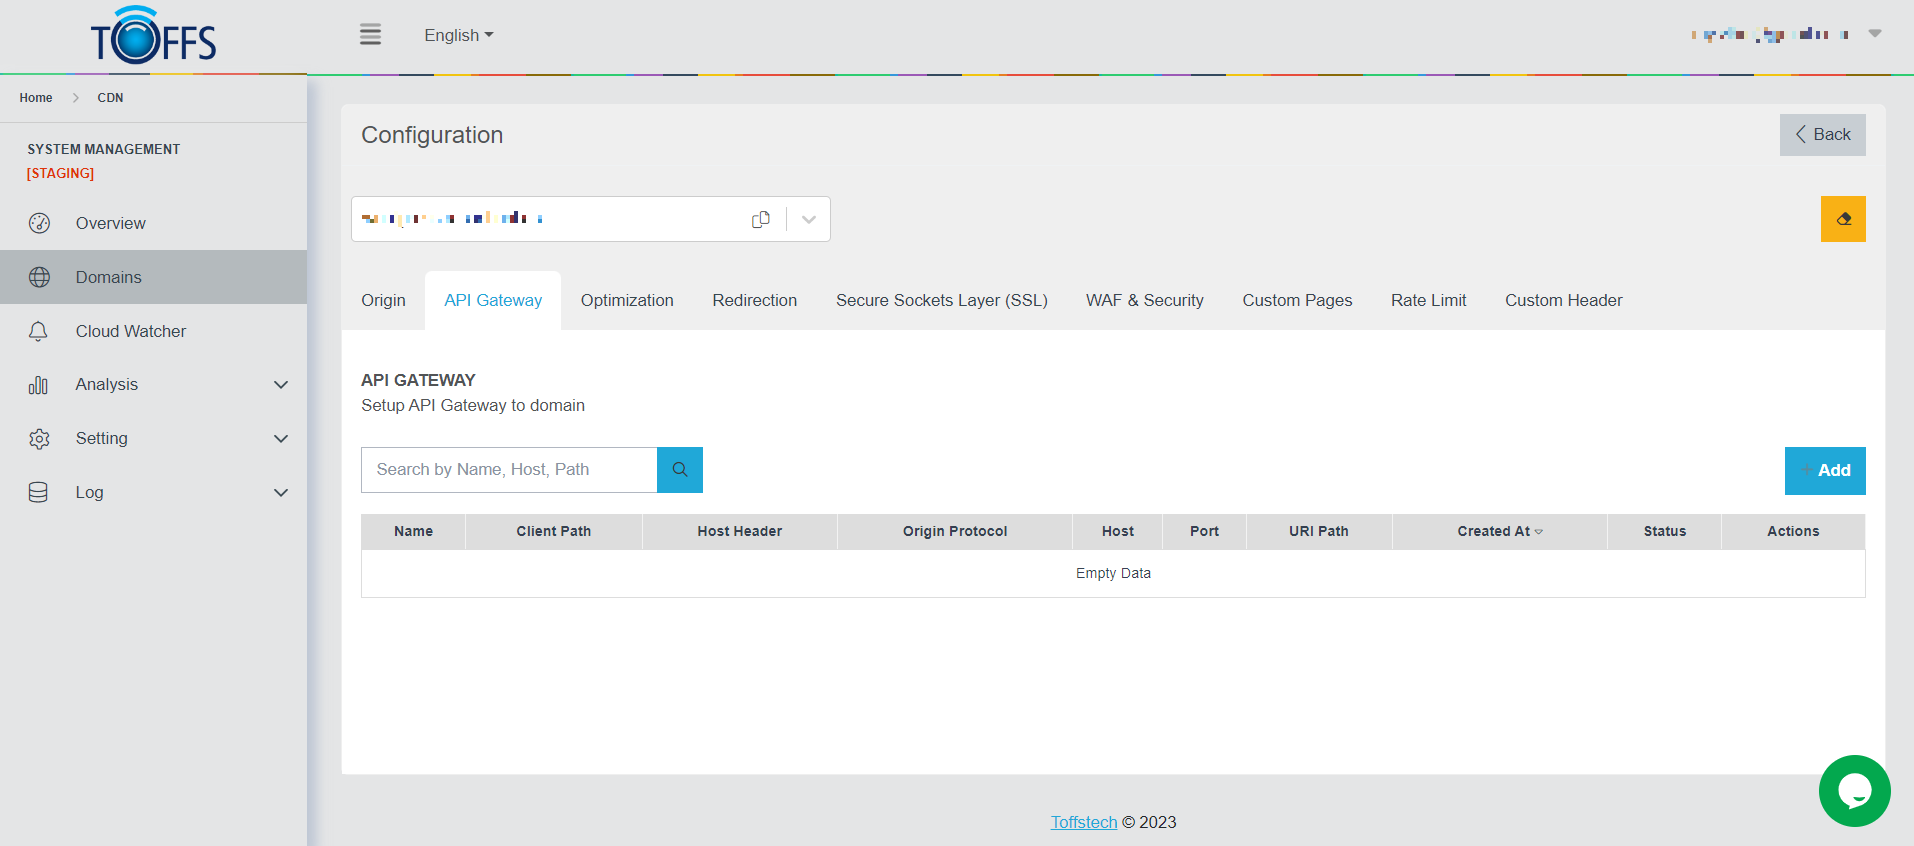This screenshot has width=1914, height=846.
Task: Click the hamburger menu icon
Action: 370,35
